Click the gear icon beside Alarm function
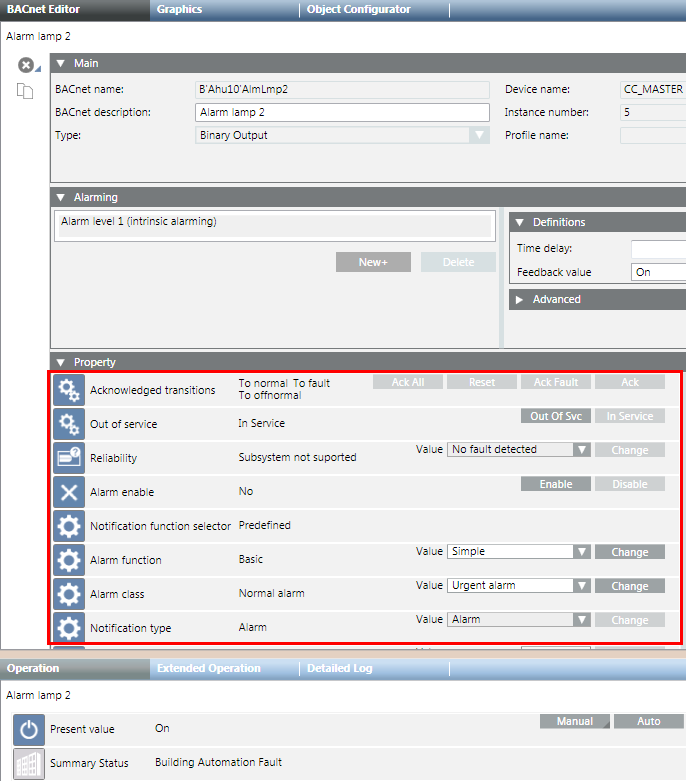The width and height of the screenshot is (686, 781). click(69, 560)
